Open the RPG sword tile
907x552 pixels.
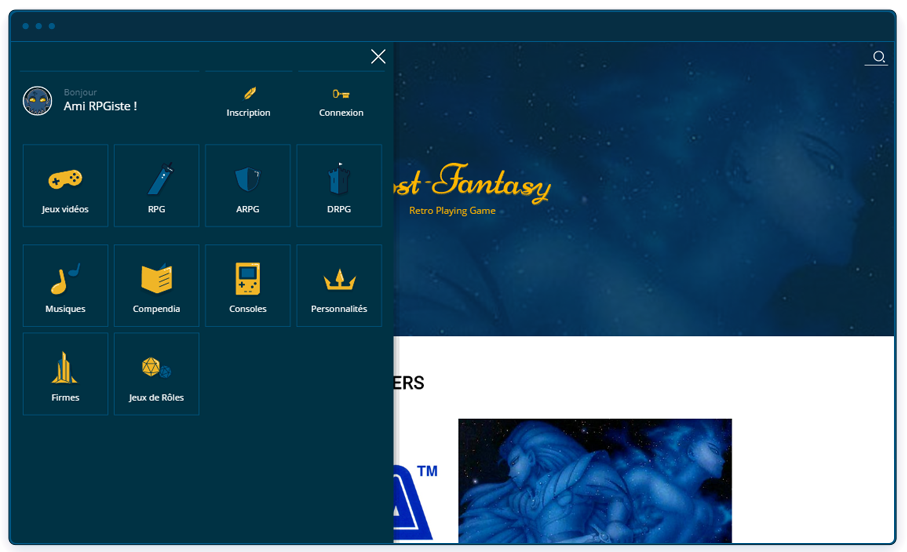coord(157,186)
